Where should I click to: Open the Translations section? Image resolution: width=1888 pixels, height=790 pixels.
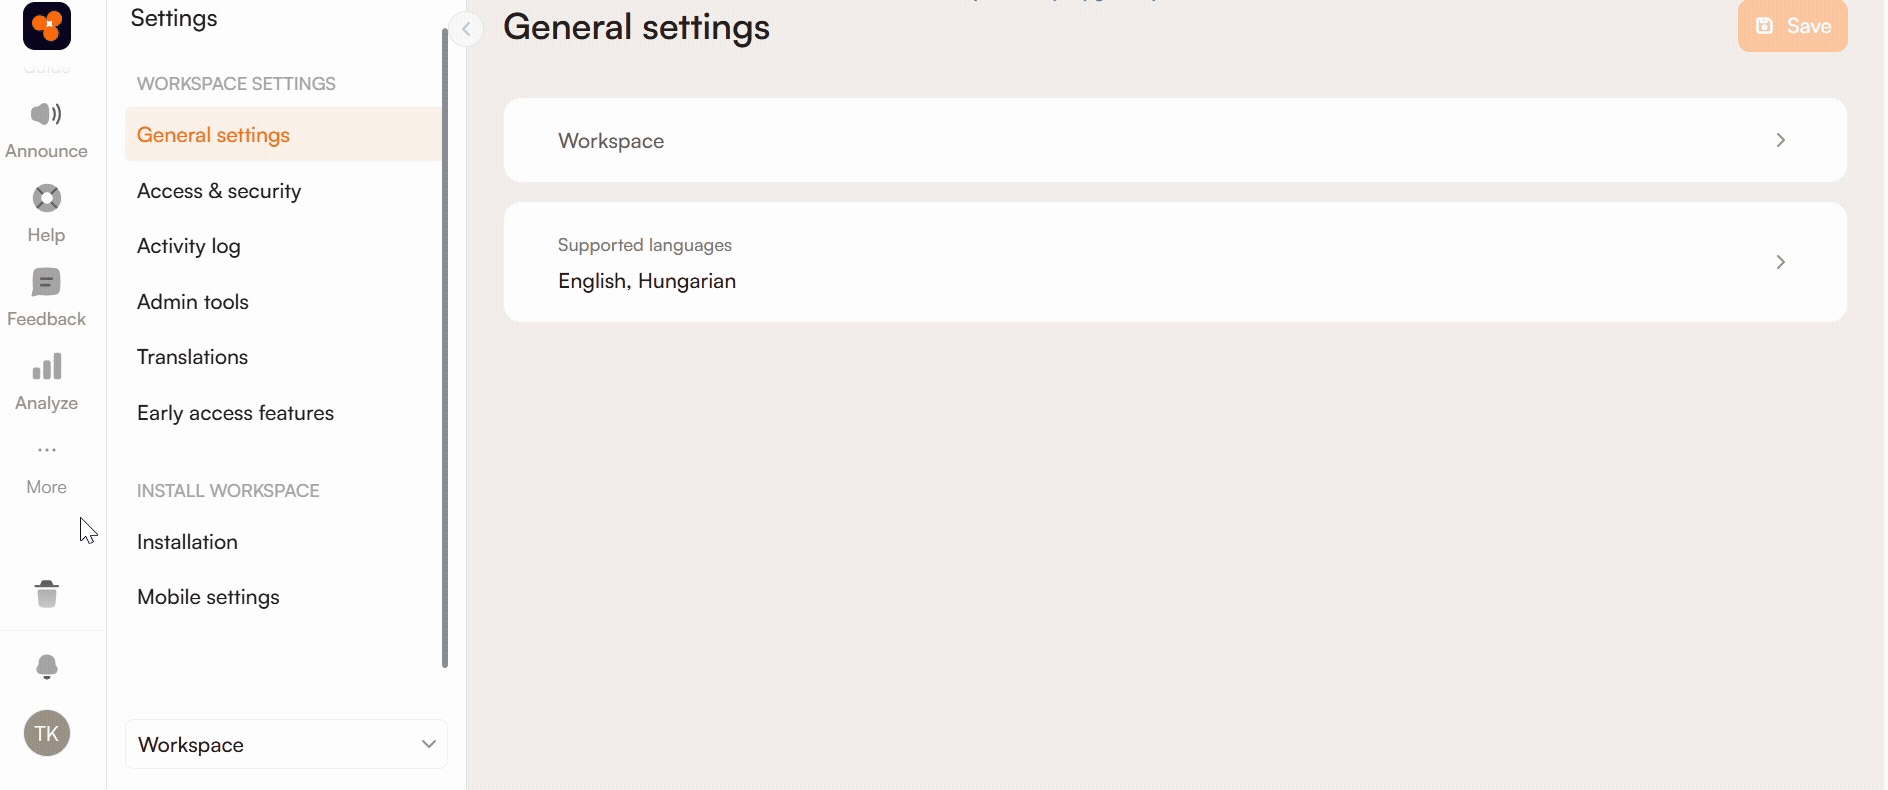[x=192, y=357]
